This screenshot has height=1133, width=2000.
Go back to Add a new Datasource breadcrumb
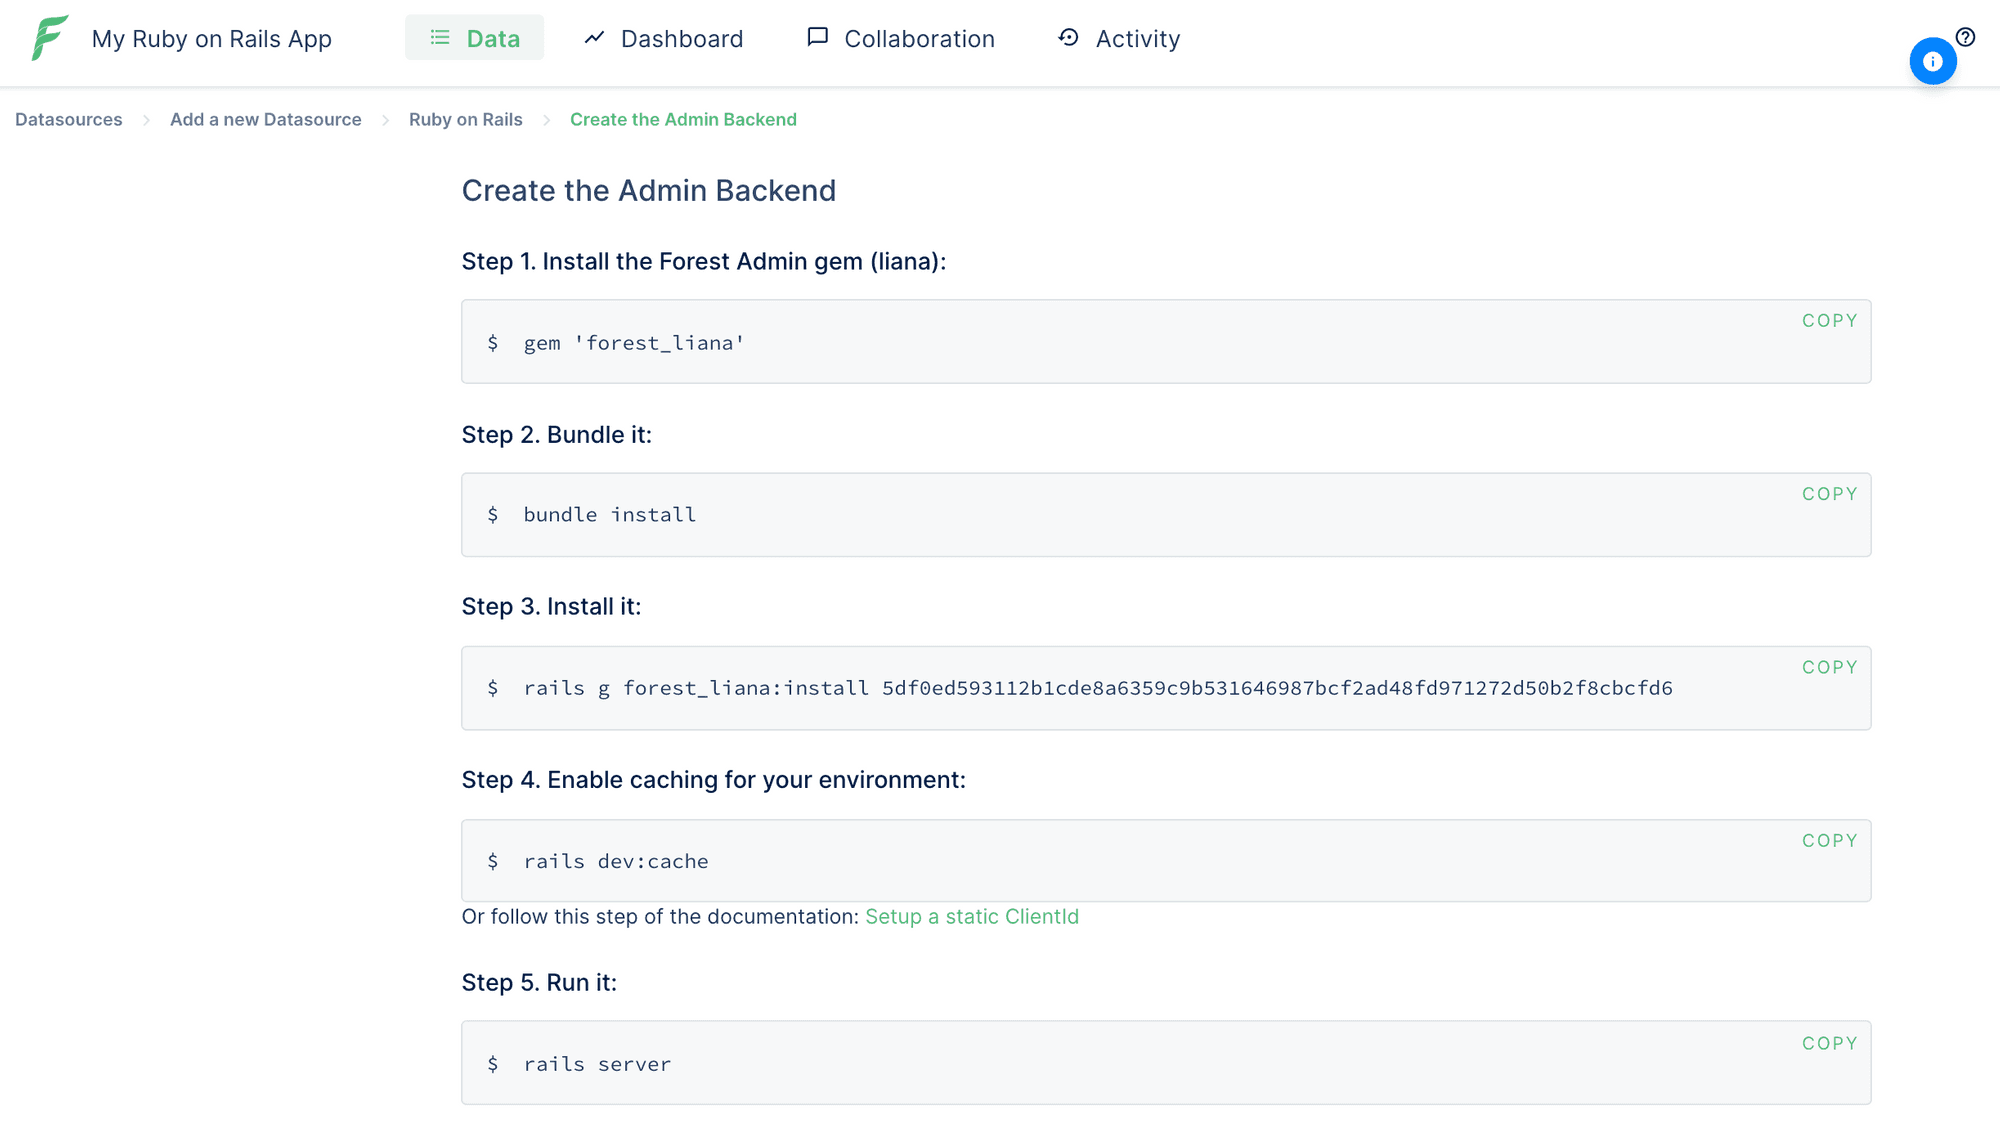pos(266,119)
